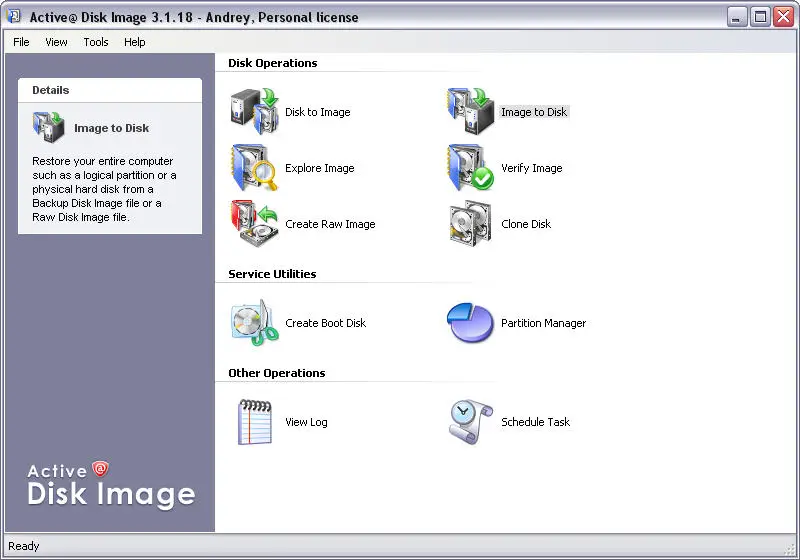Image resolution: width=800 pixels, height=560 pixels.
Task: Click the Details panel header
Action: pos(110,90)
